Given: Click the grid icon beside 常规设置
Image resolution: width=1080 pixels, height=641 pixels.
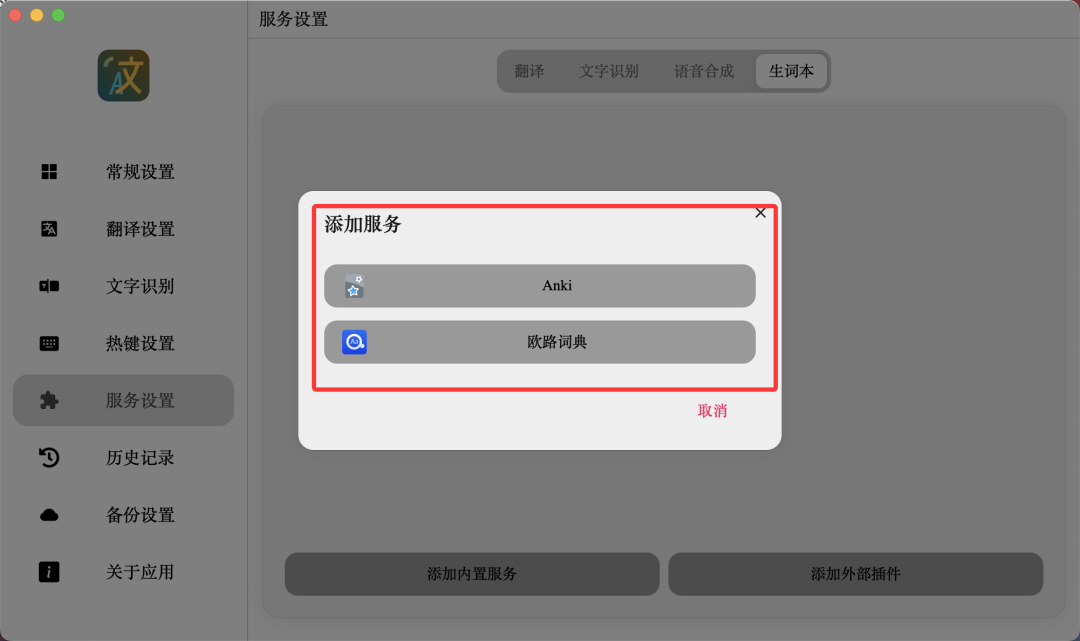Looking at the screenshot, I should tap(49, 171).
